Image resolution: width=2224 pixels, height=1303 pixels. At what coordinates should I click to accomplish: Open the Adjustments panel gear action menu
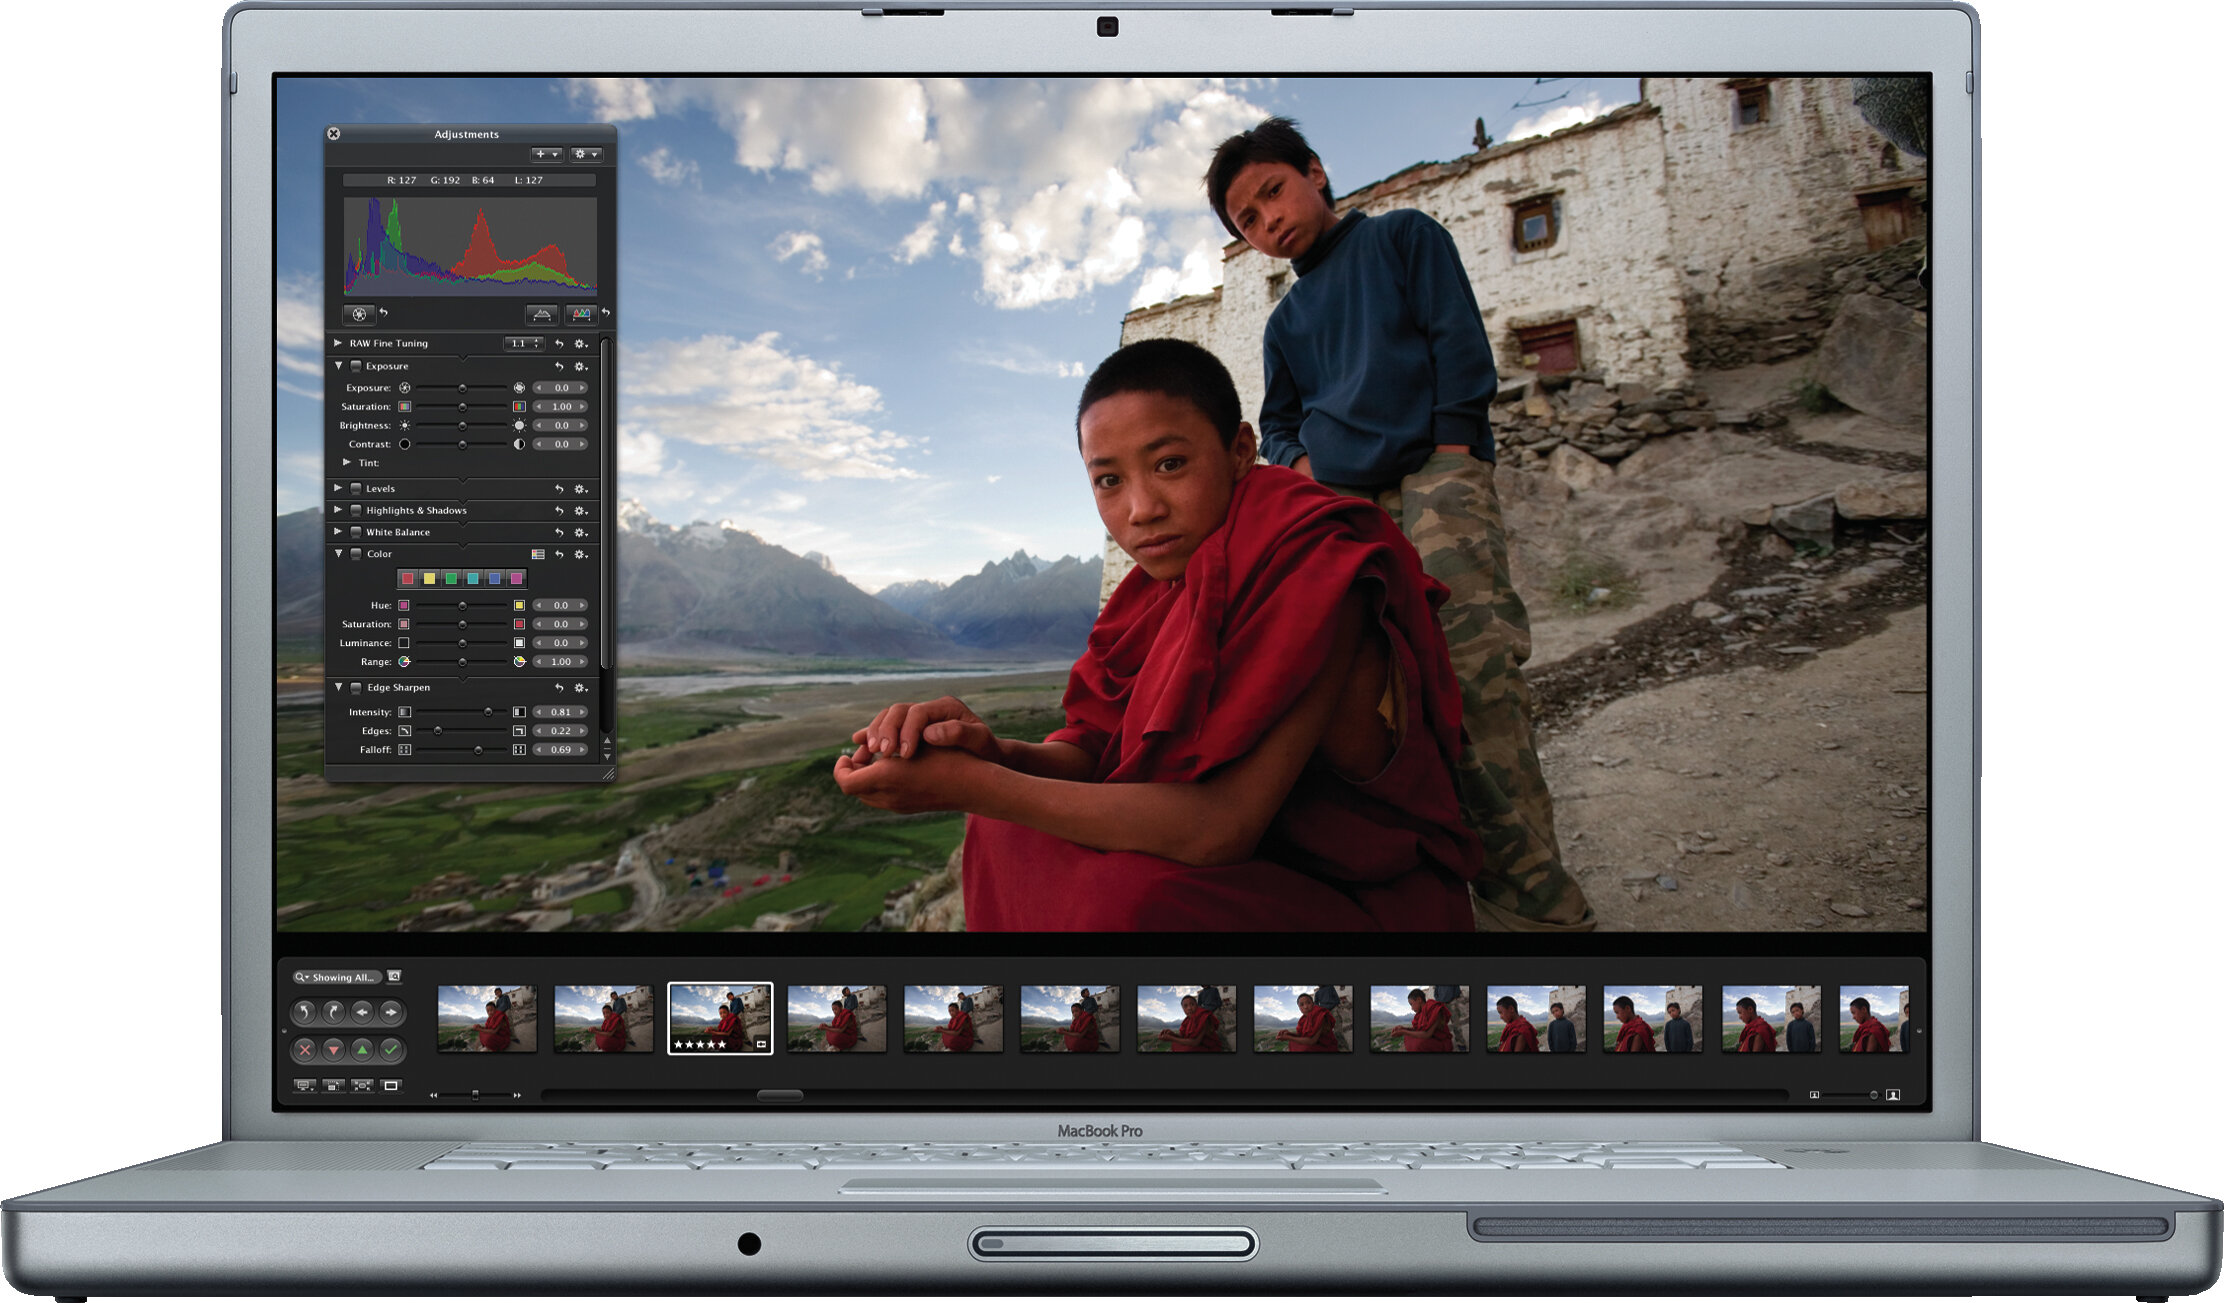[x=586, y=154]
